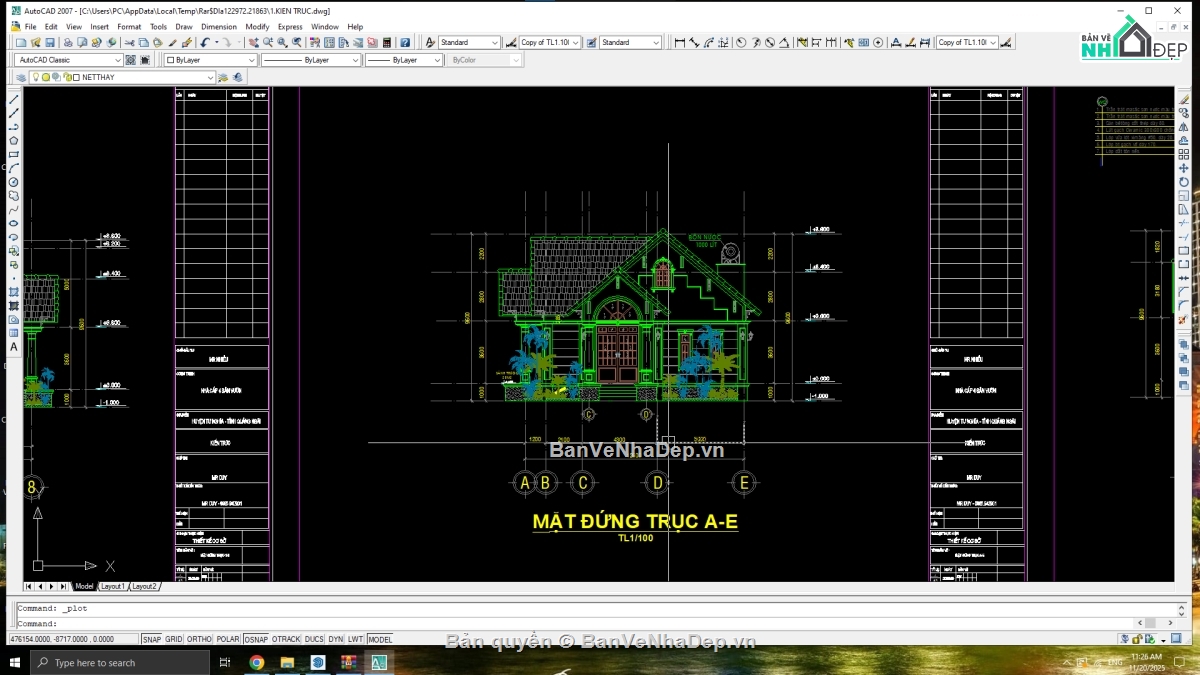This screenshot has height=675, width=1200.
Task: Click the Plot printer icon
Action: (68, 43)
